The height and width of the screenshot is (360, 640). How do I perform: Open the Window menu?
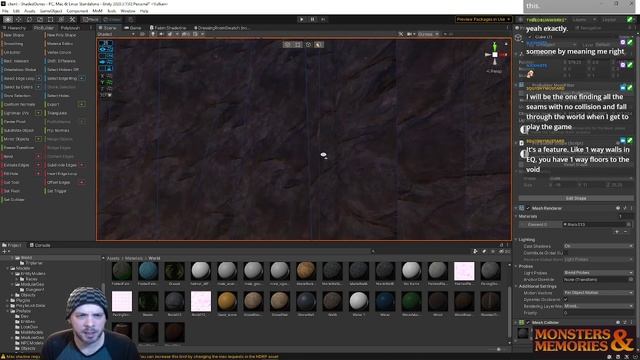point(128,11)
